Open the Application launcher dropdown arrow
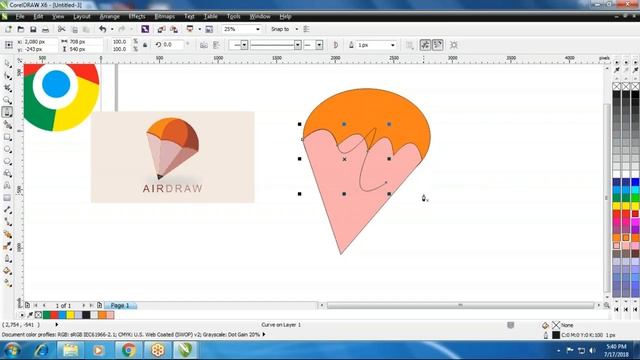Image resolution: width=640 pixels, height=360 pixels. click(200, 29)
